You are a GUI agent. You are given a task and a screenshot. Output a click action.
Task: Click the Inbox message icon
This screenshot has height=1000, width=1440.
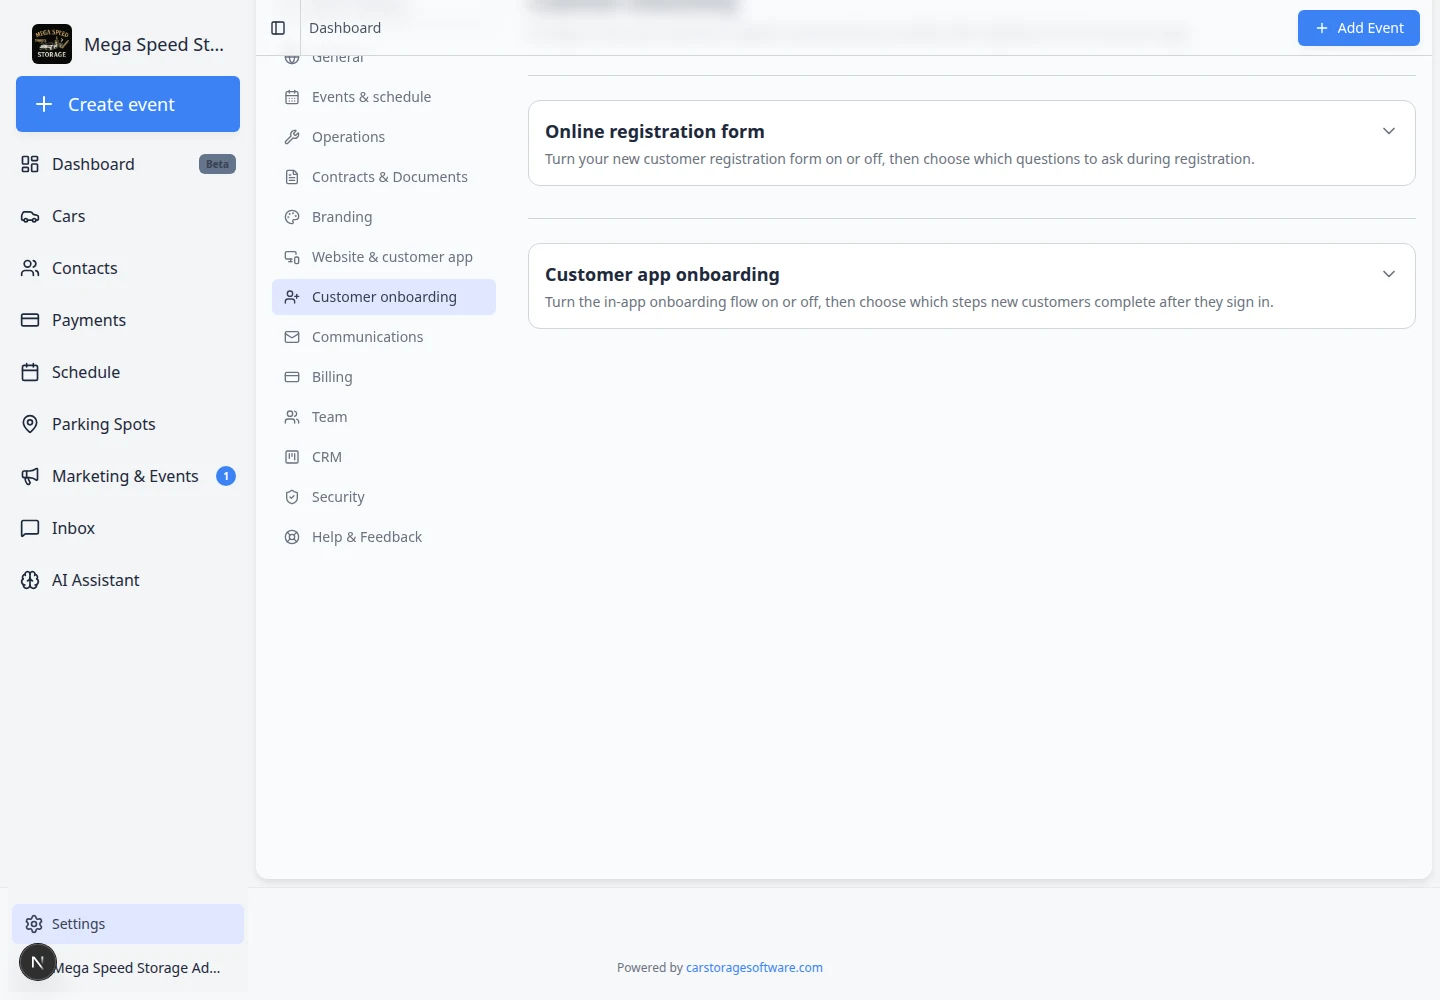30,528
